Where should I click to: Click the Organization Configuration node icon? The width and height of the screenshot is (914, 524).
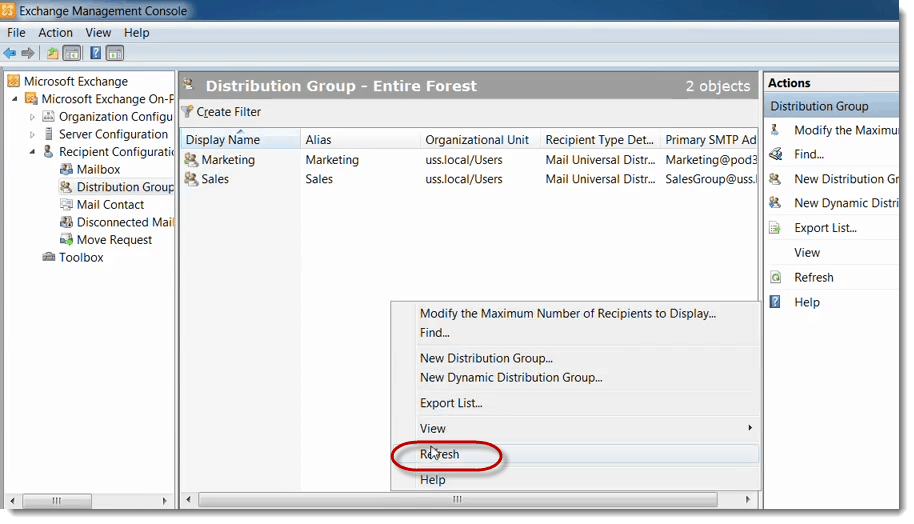49,117
